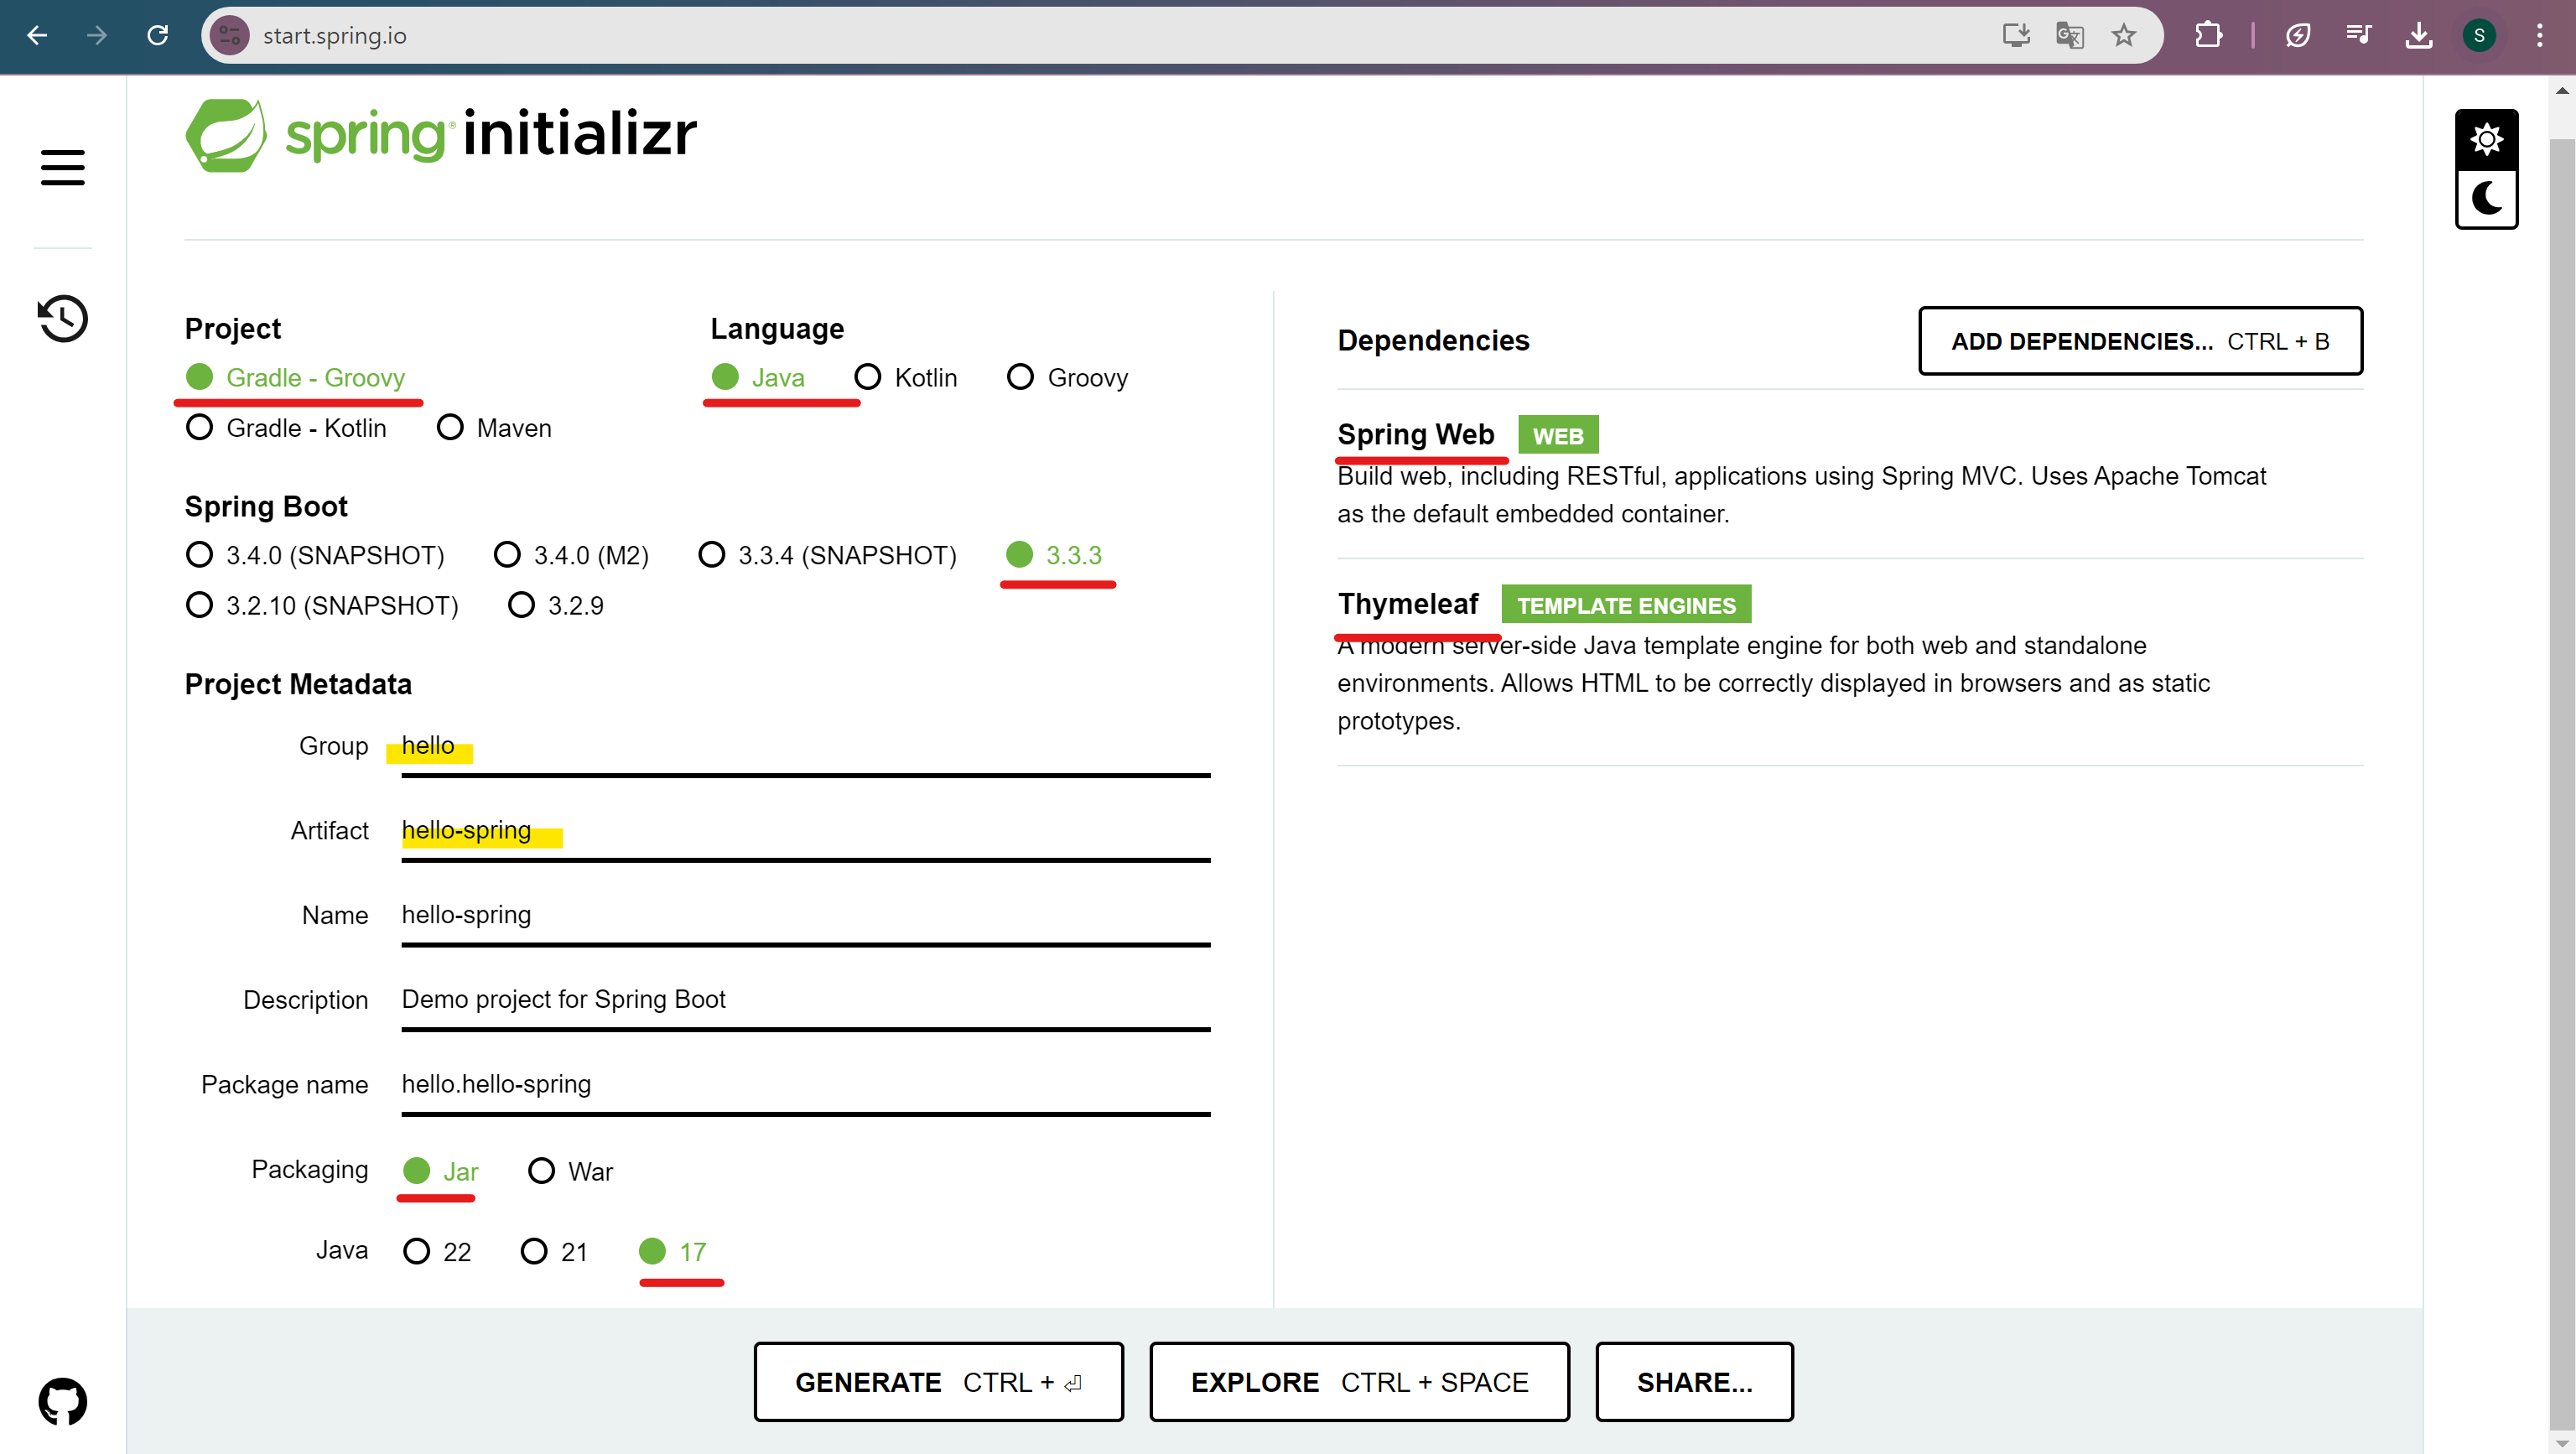The height and width of the screenshot is (1454, 2576).
Task: Select Java version 21
Action: (x=554, y=1251)
